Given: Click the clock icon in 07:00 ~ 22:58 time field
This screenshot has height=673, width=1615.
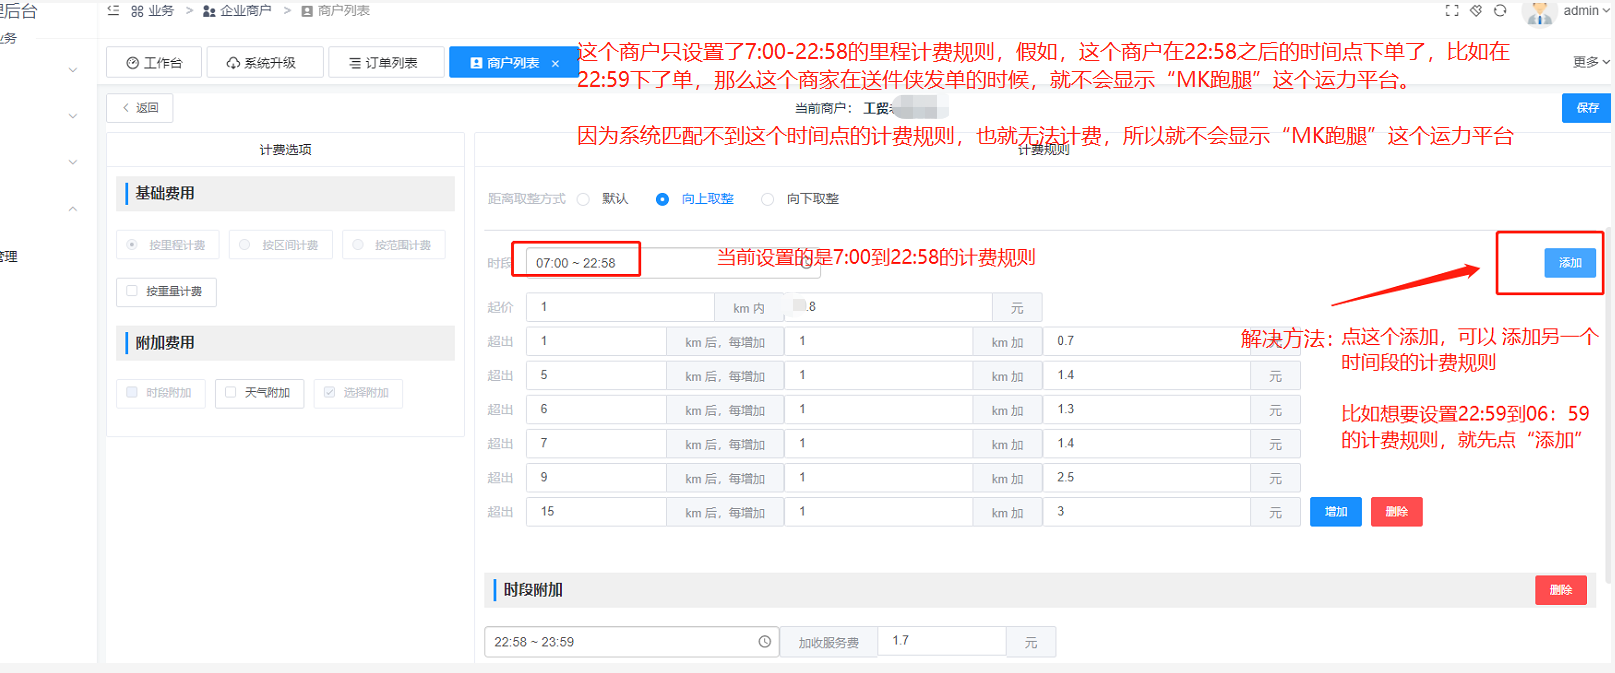Looking at the screenshot, I should pyautogui.click(x=806, y=263).
